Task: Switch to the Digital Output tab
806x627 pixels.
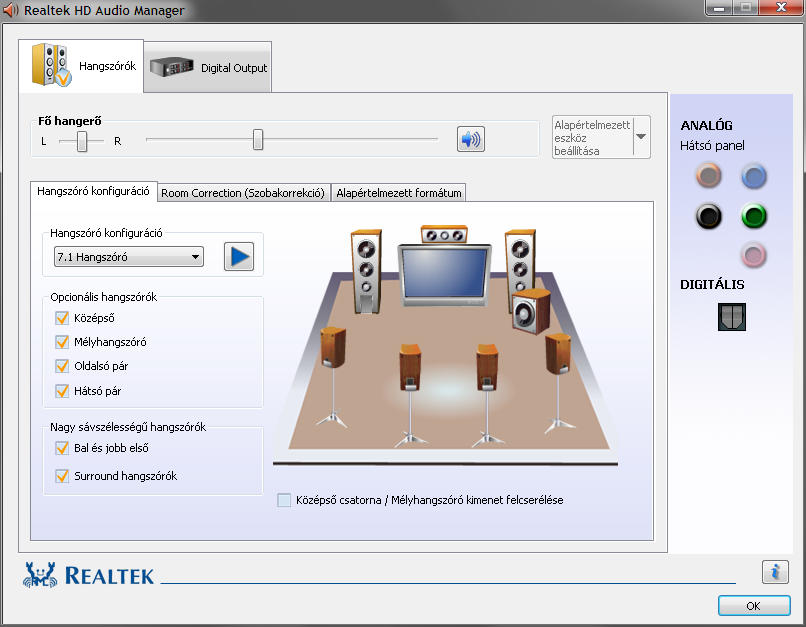Action: click(x=208, y=67)
